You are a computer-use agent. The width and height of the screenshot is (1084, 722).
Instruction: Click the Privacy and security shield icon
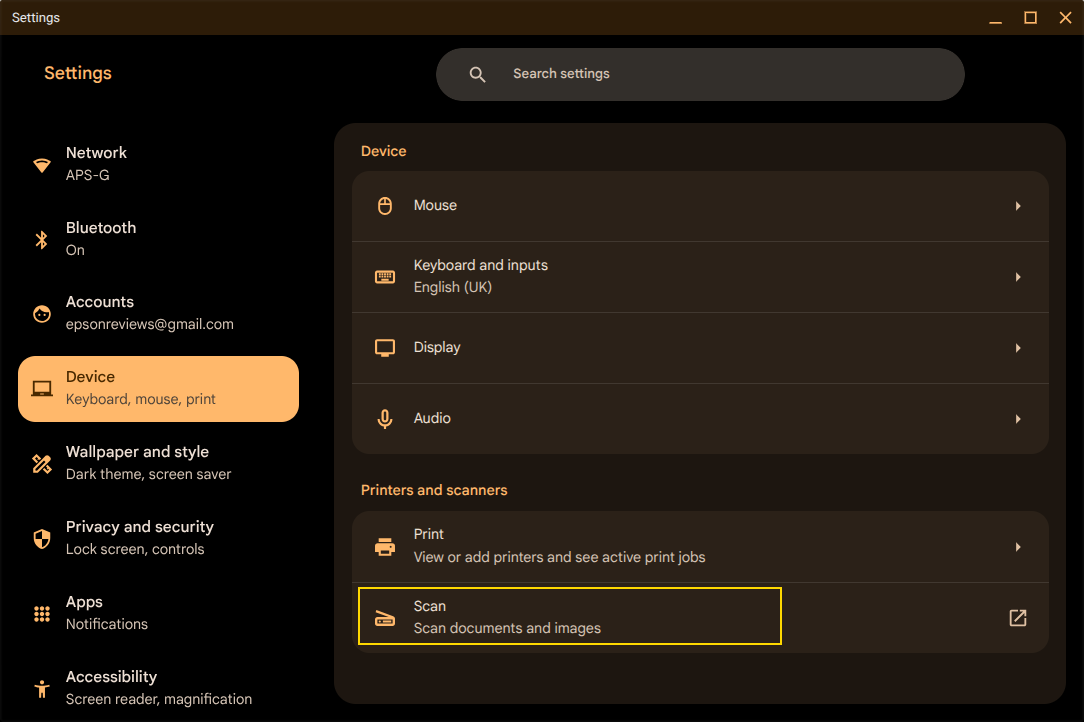[x=41, y=539]
